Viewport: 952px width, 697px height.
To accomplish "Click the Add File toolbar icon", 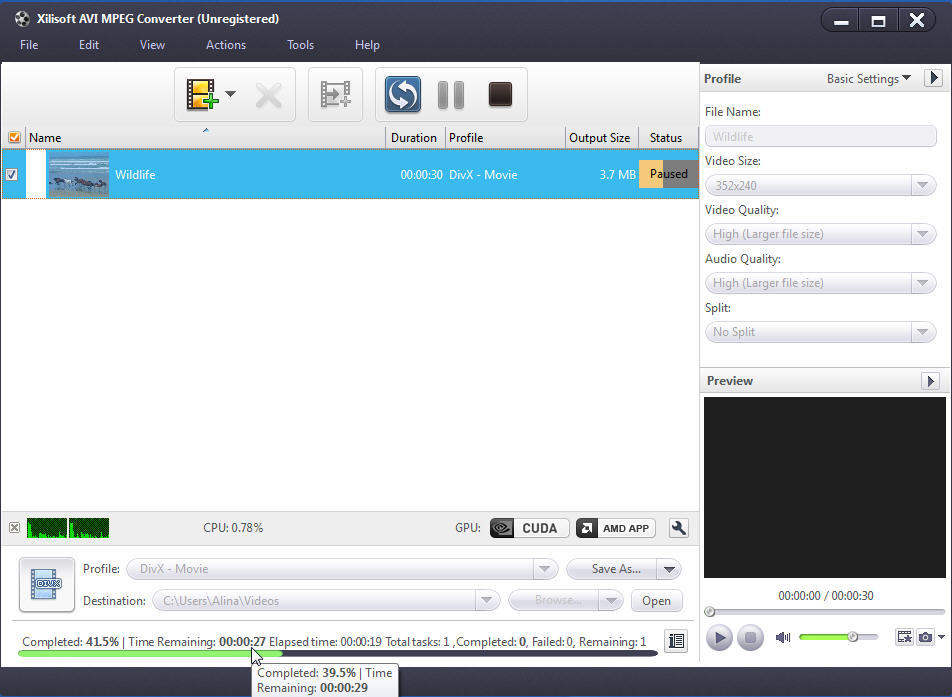I will pos(200,94).
